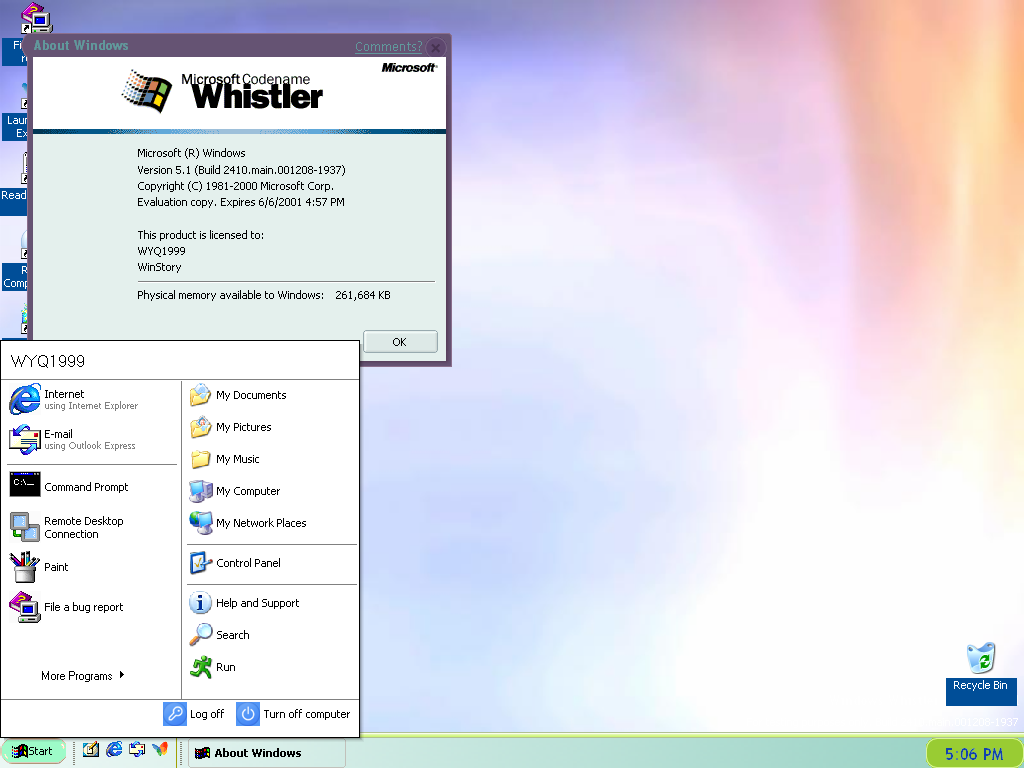Image resolution: width=1024 pixels, height=768 pixels.
Task: Click the My Computer icon
Action: [200, 490]
